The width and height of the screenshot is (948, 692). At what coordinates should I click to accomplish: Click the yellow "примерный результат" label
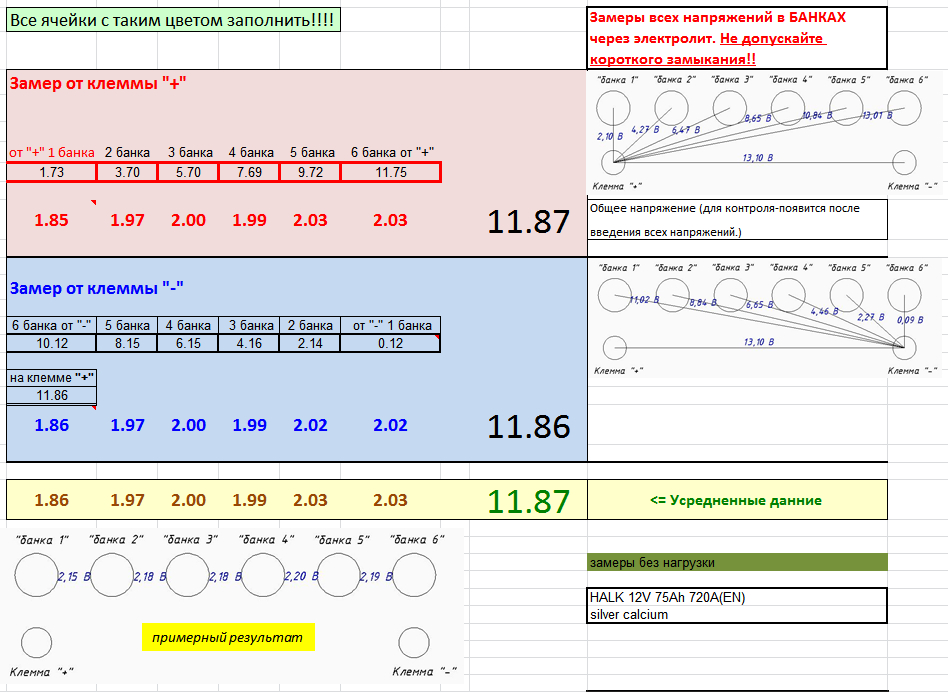pos(229,637)
